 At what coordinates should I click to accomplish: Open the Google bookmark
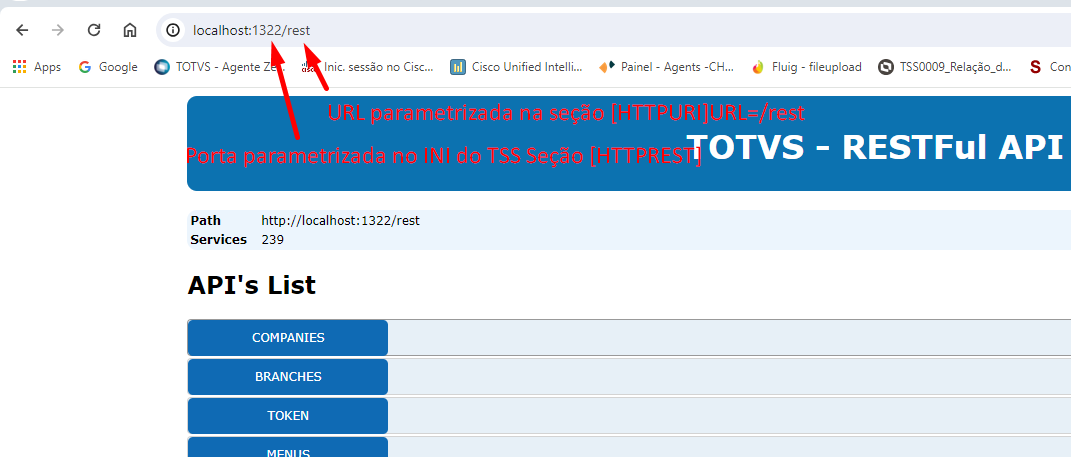pyautogui.click(x=108, y=67)
